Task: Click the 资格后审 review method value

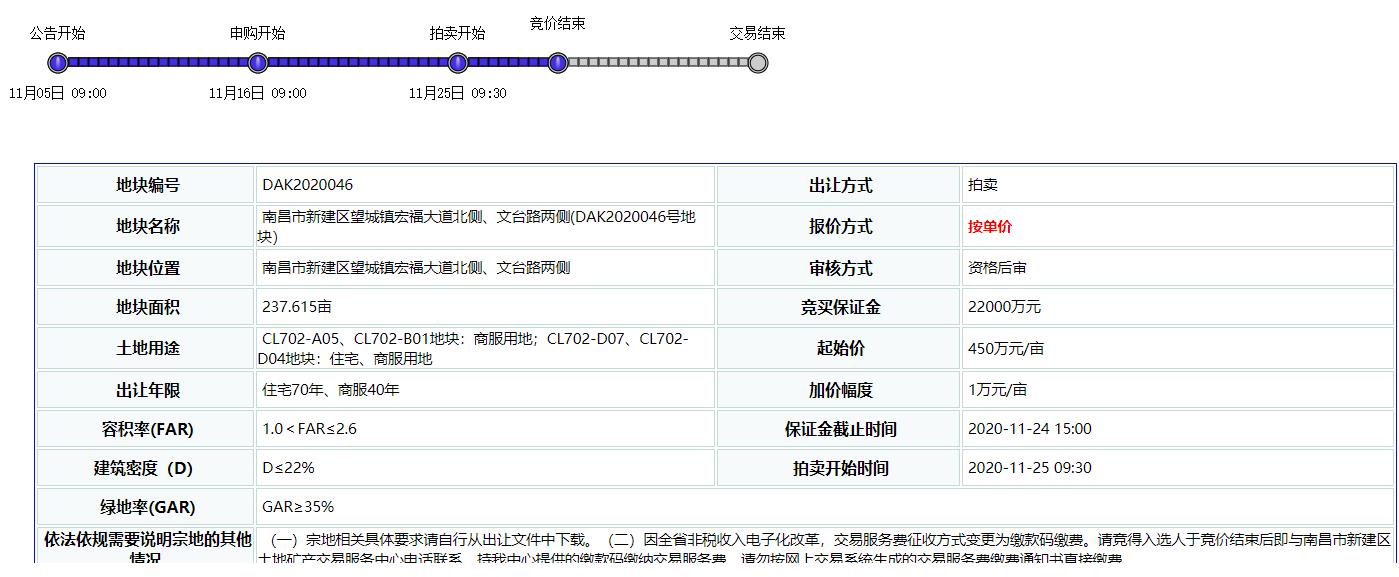Action: [997, 268]
